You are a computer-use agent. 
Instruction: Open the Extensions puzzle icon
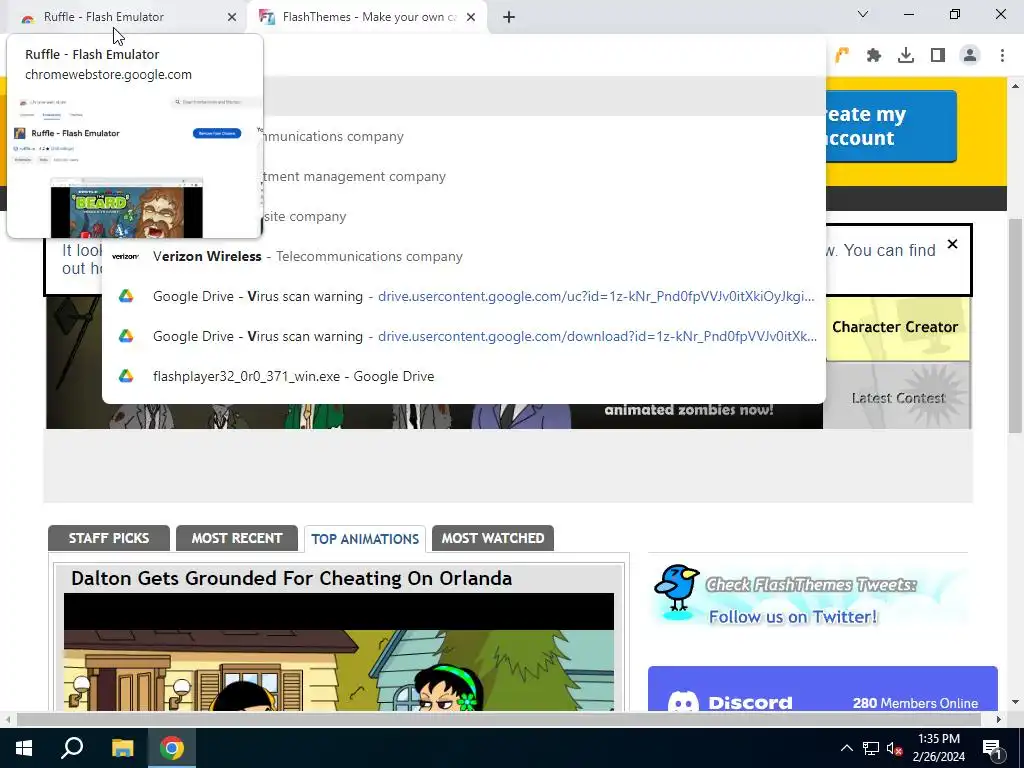[874, 56]
